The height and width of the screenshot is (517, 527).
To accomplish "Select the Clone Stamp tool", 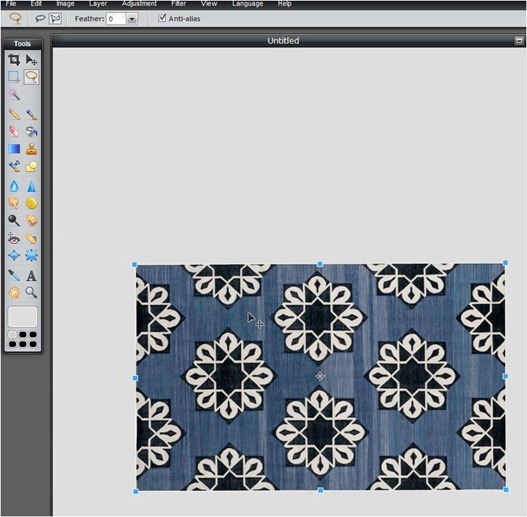I will [31, 149].
